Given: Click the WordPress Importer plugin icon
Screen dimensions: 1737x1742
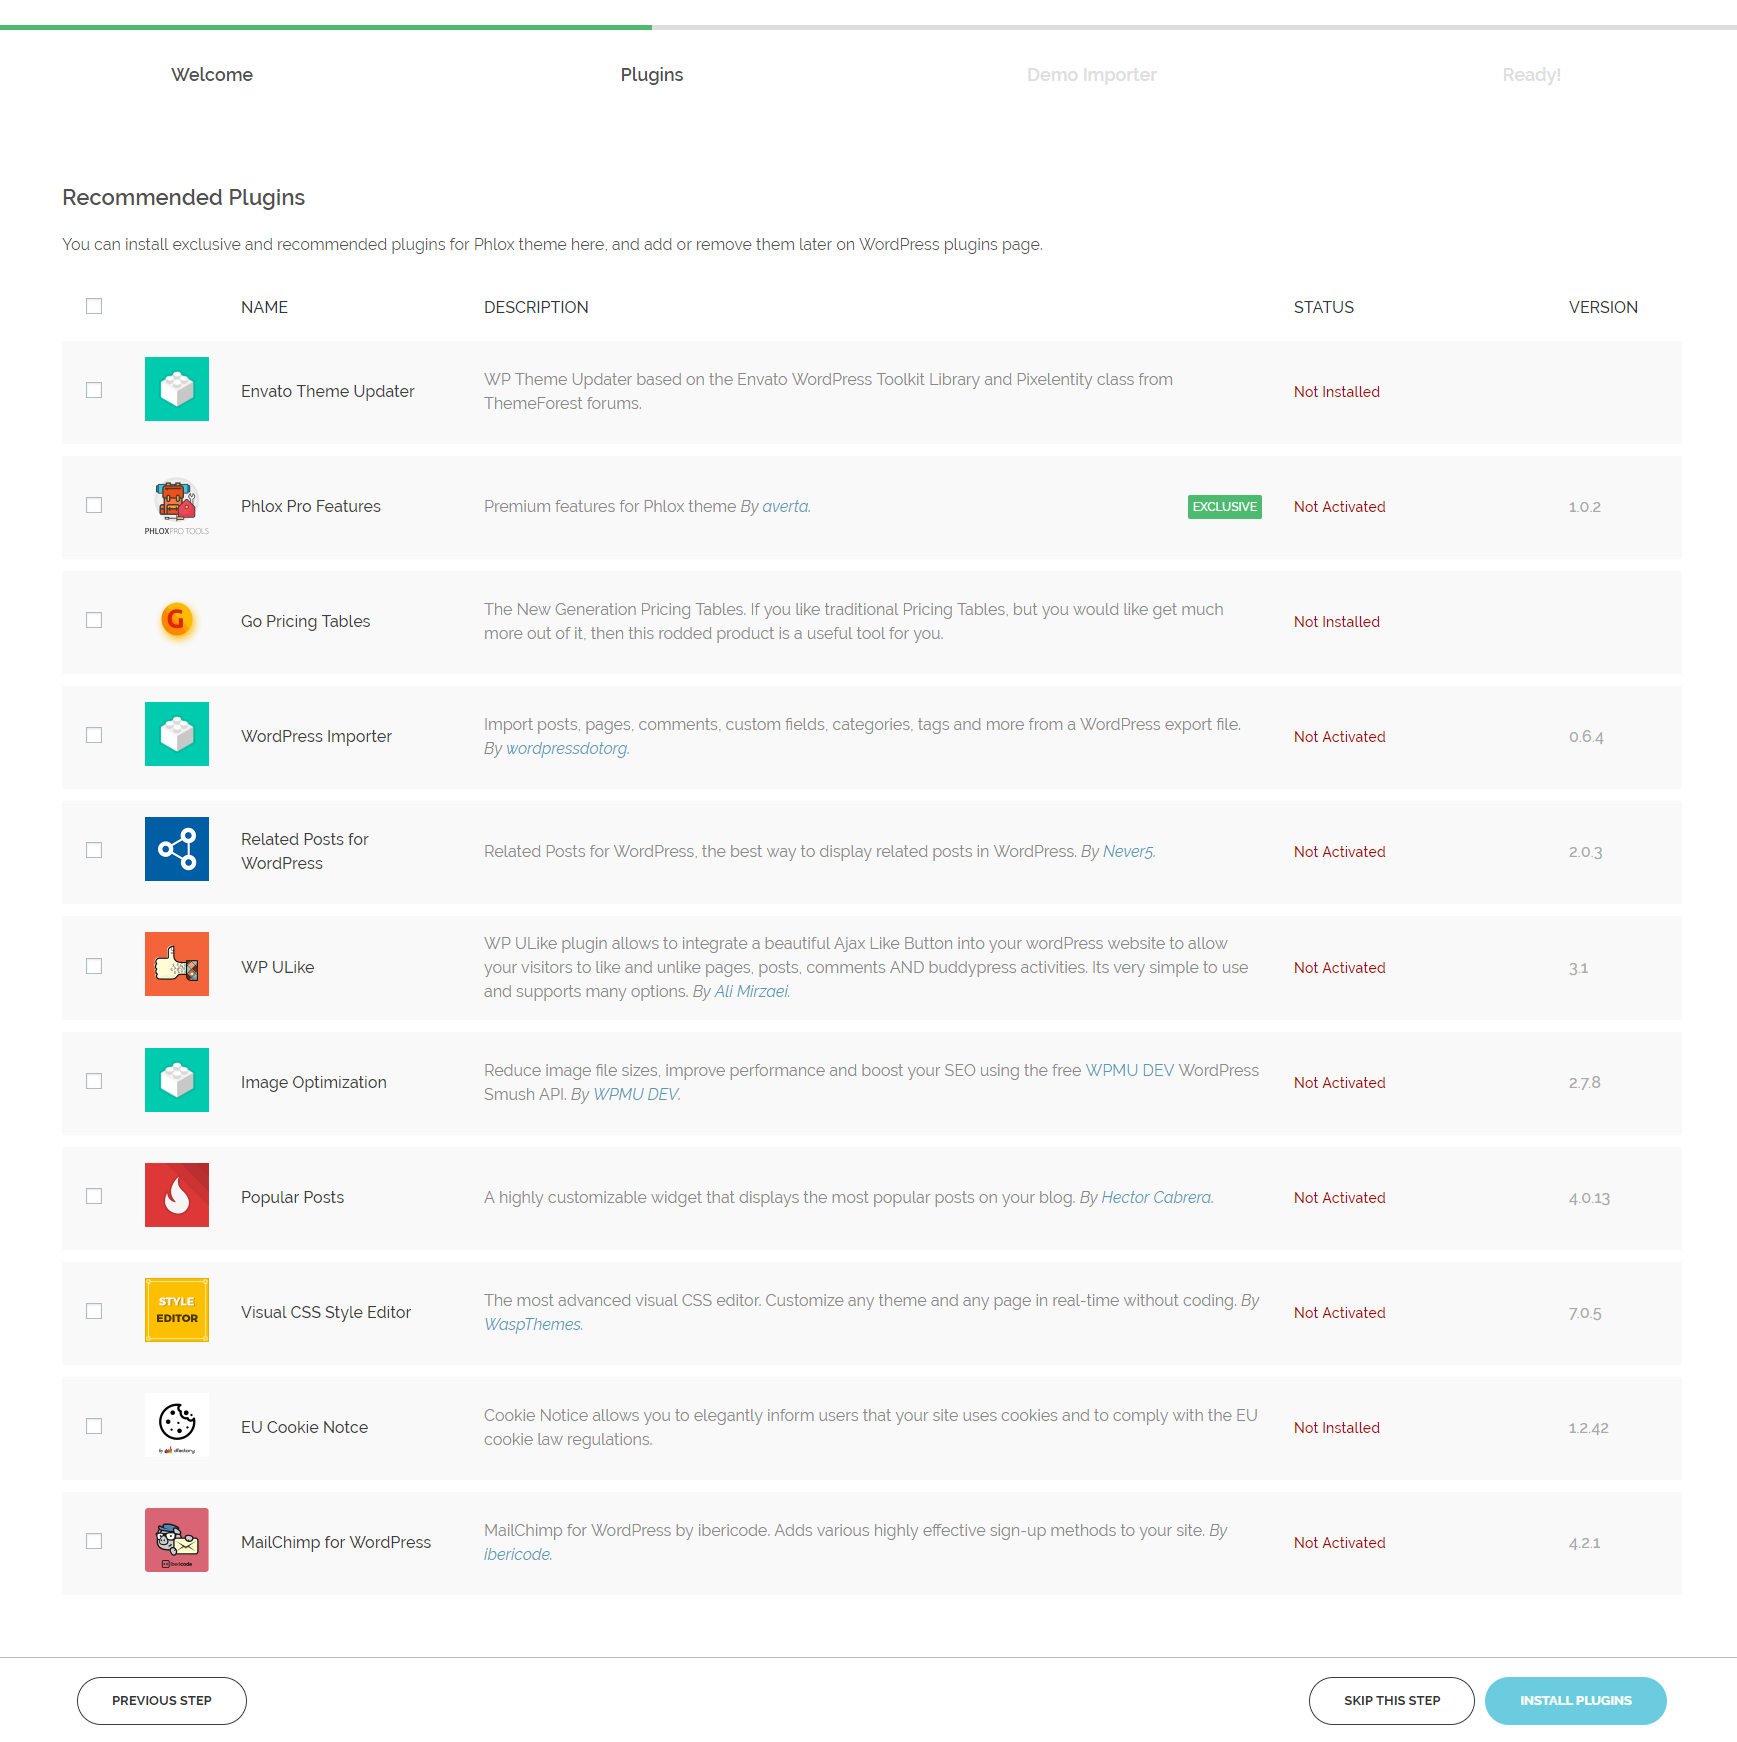Looking at the screenshot, I should point(177,734).
